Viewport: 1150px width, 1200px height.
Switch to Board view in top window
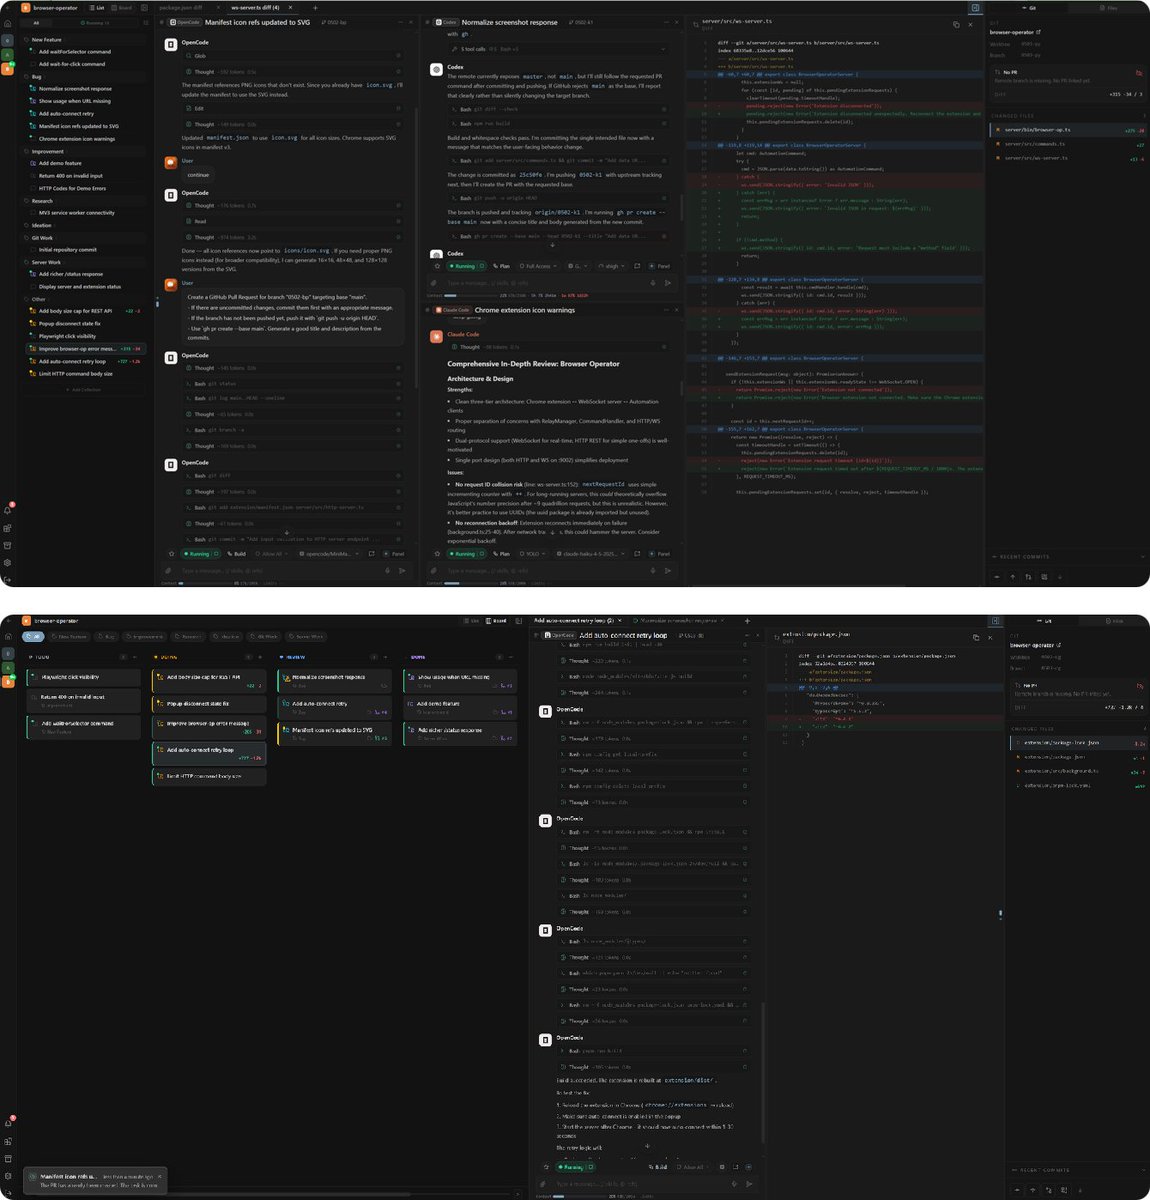123,7
